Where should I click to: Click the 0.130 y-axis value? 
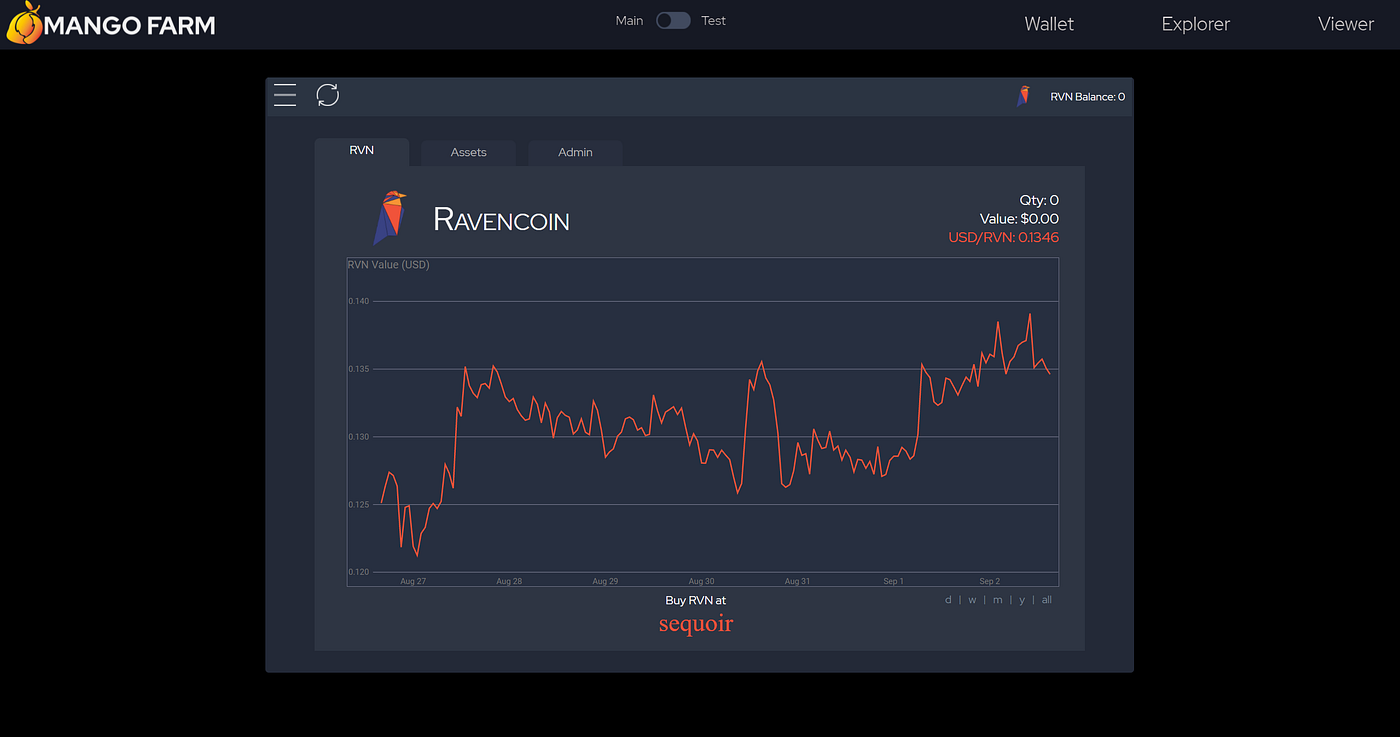tap(359, 437)
